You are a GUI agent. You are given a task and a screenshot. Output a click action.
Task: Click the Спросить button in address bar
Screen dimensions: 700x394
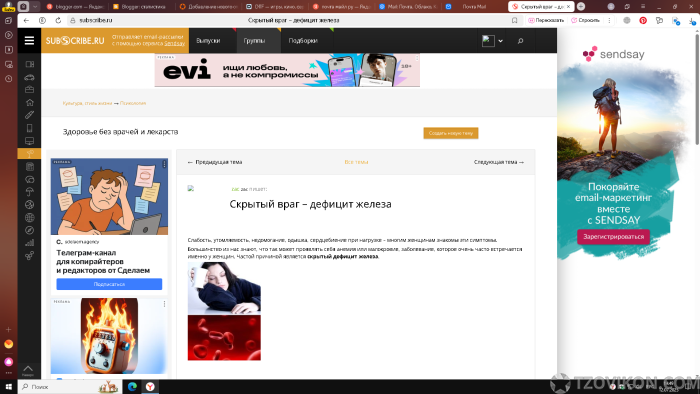click(586, 21)
